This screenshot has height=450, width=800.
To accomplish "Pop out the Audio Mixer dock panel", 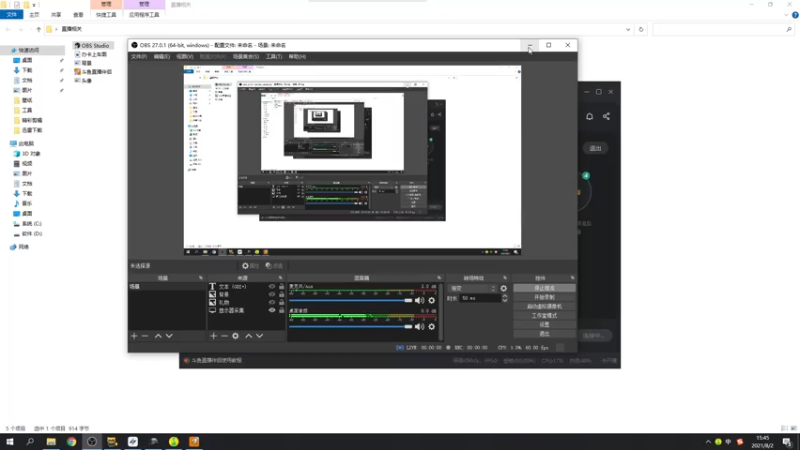I will (439, 278).
